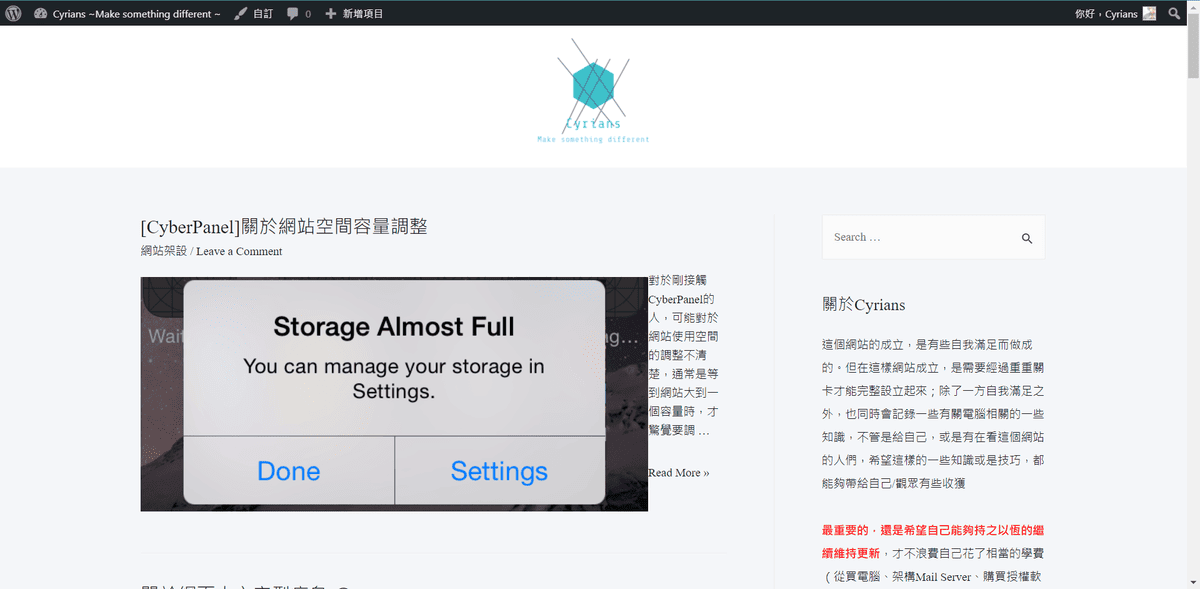The width and height of the screenshot is (1200, 589).
Task: Click the Read More » link
Action: 678,472
